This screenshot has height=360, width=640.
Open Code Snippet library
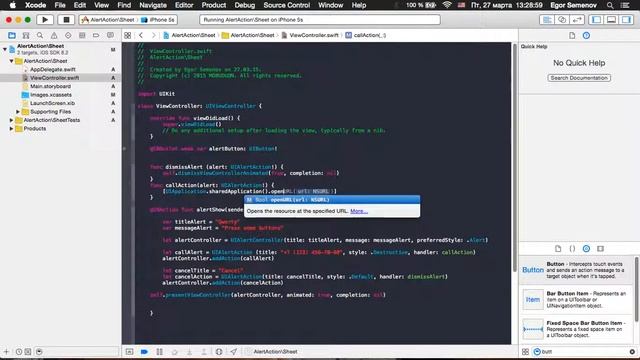pyautogui.click(x=572, y=249)
